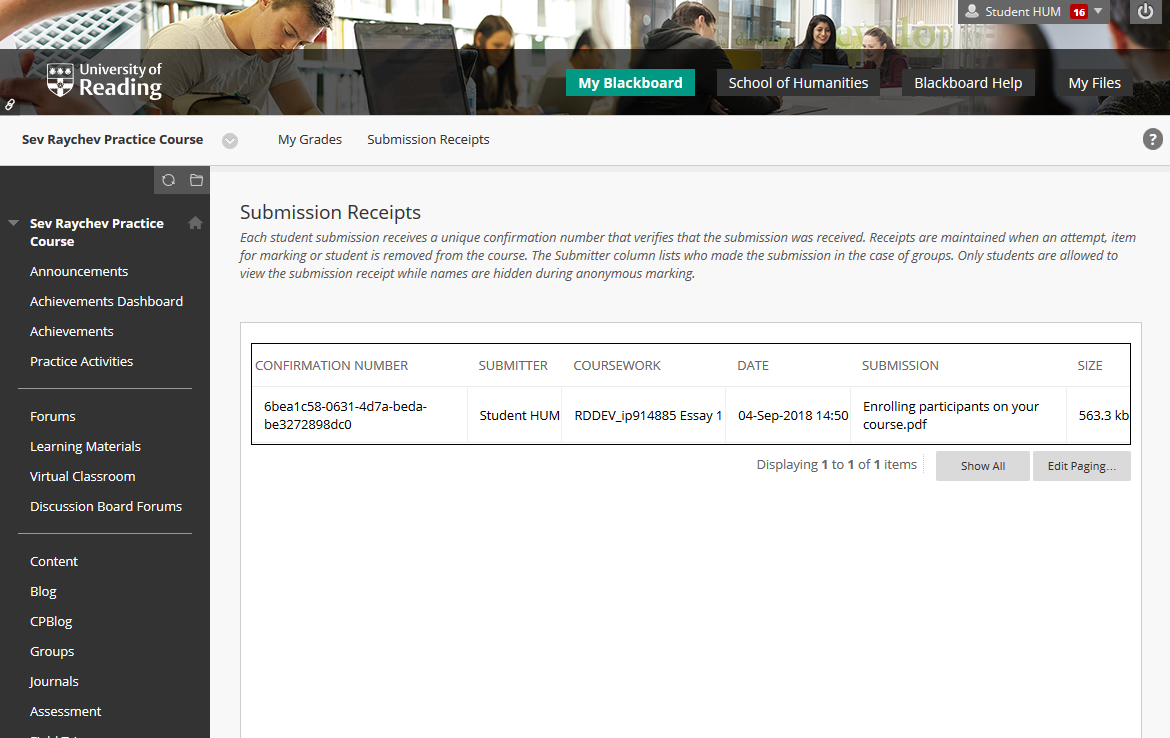Open My Files tab
1170x738 pixels.
[1094, 83]
